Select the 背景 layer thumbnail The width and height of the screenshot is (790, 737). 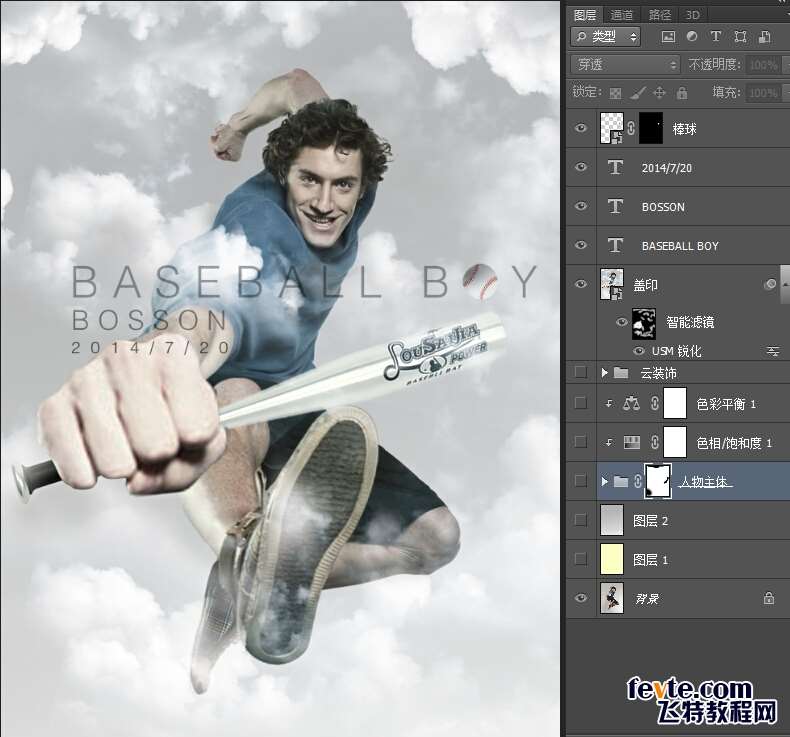tap(612, 598)
